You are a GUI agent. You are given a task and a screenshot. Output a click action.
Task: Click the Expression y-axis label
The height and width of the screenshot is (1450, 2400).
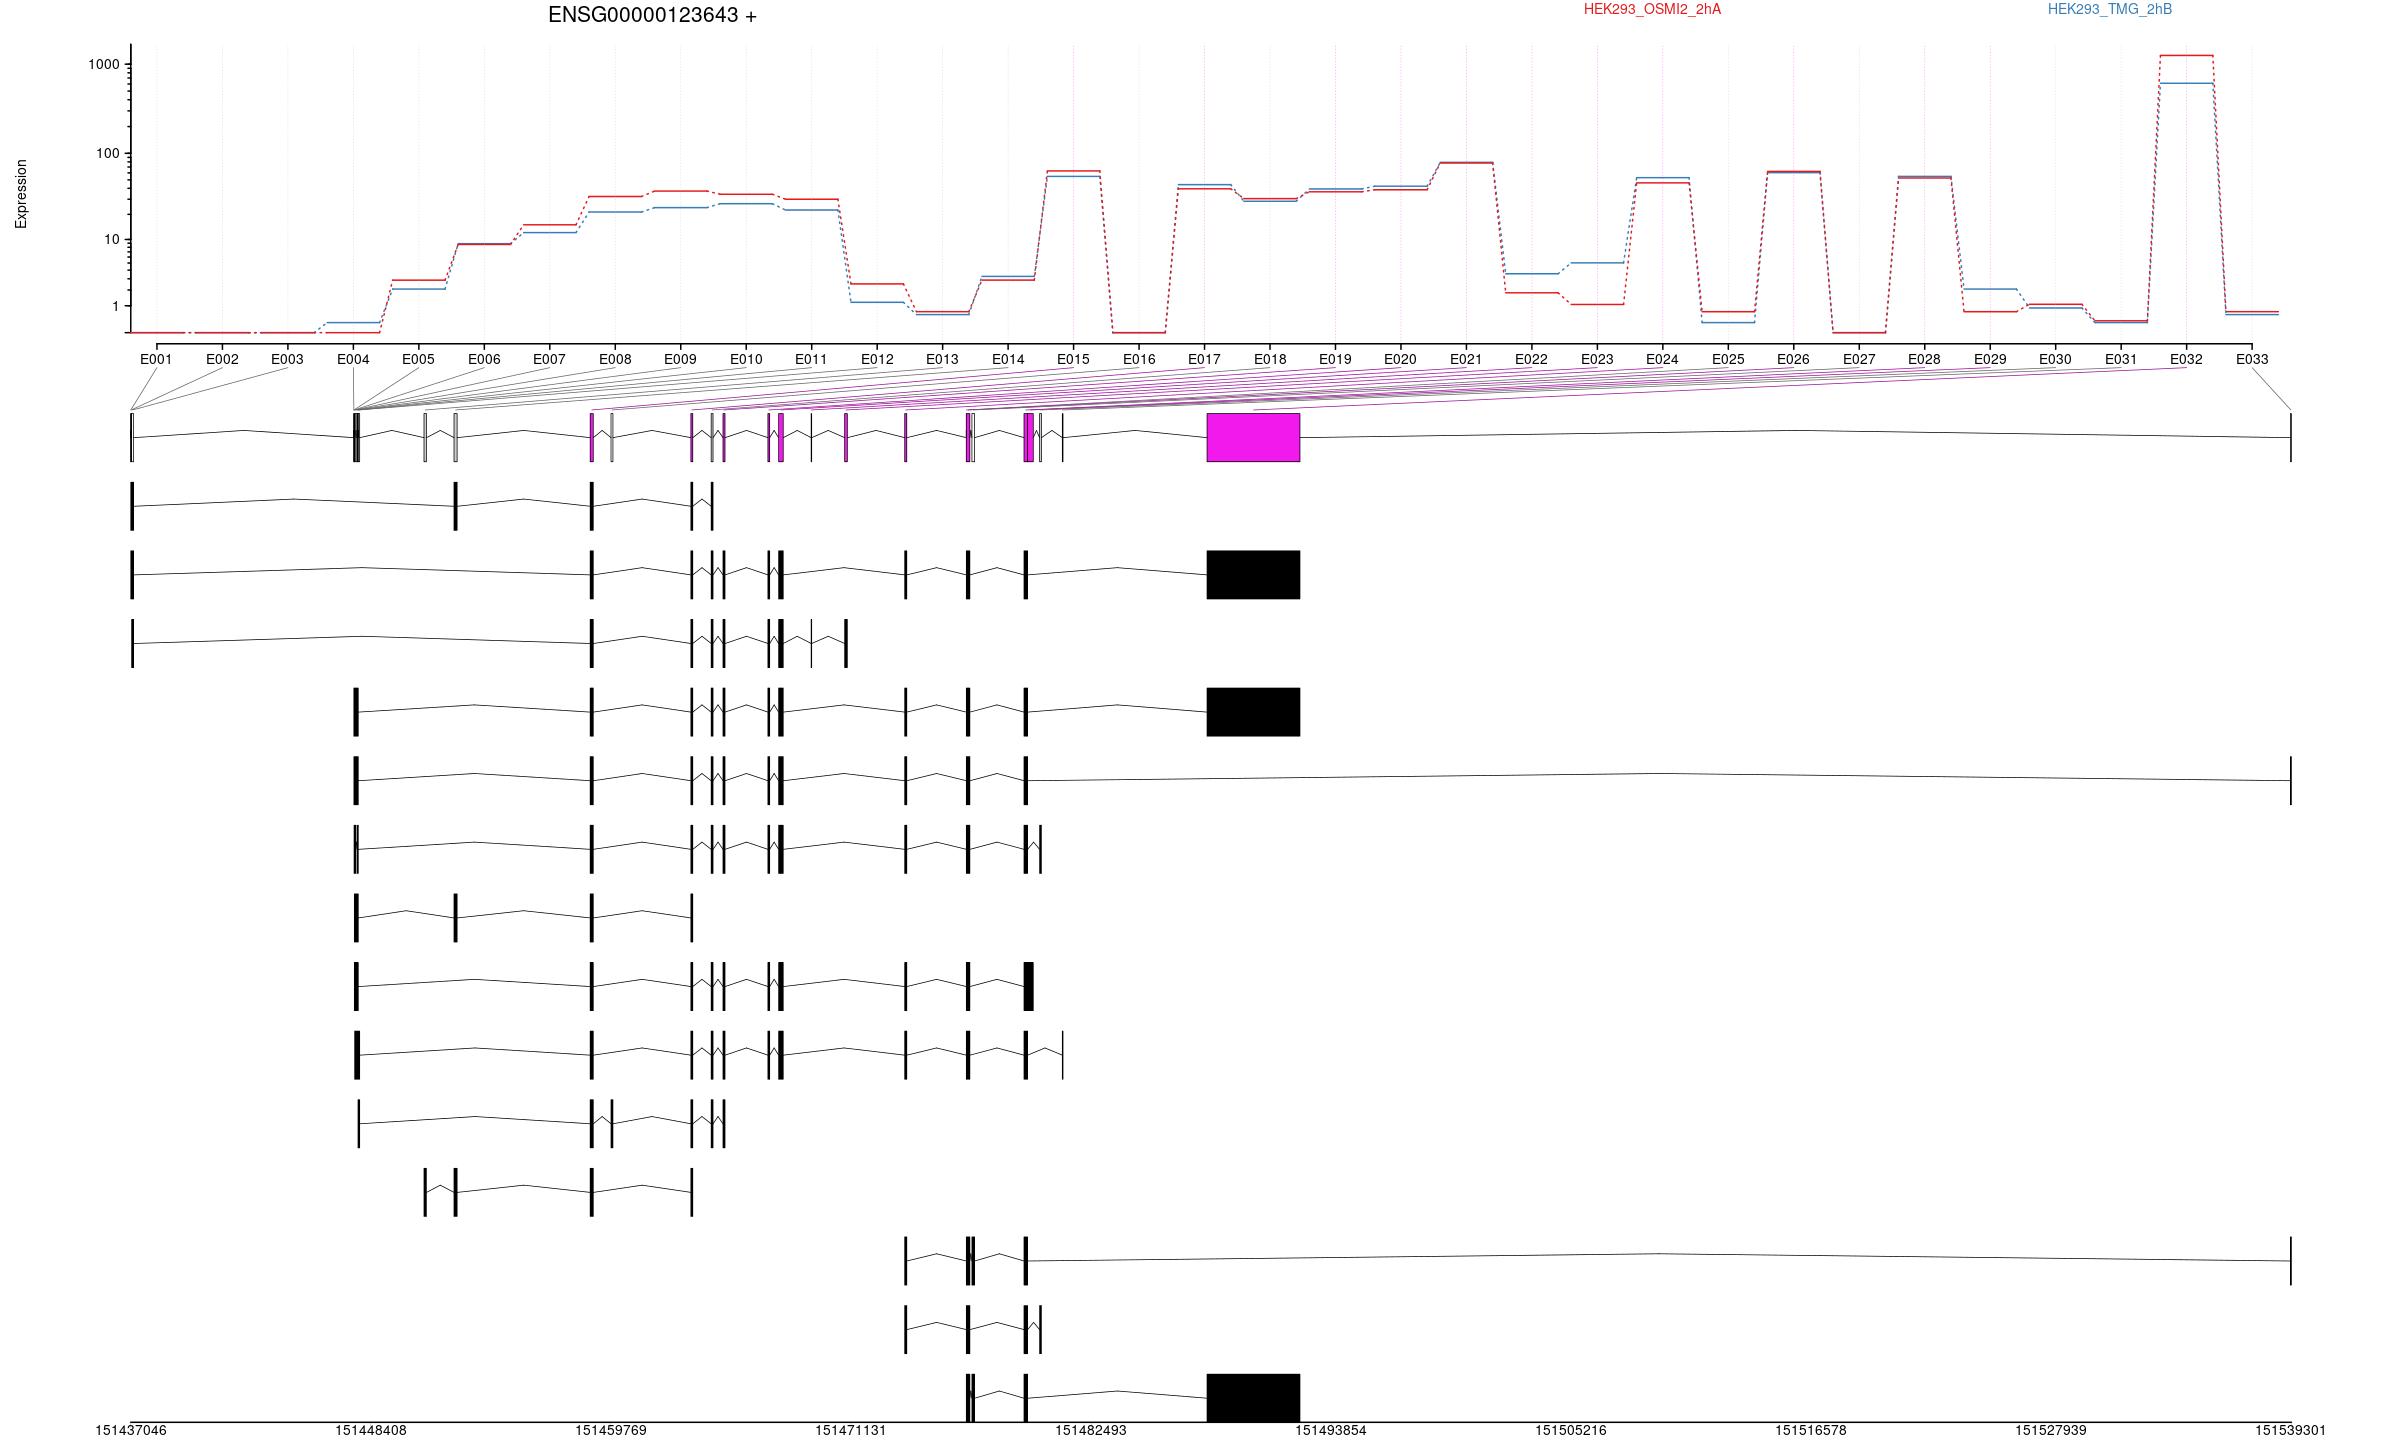(21, 194)
